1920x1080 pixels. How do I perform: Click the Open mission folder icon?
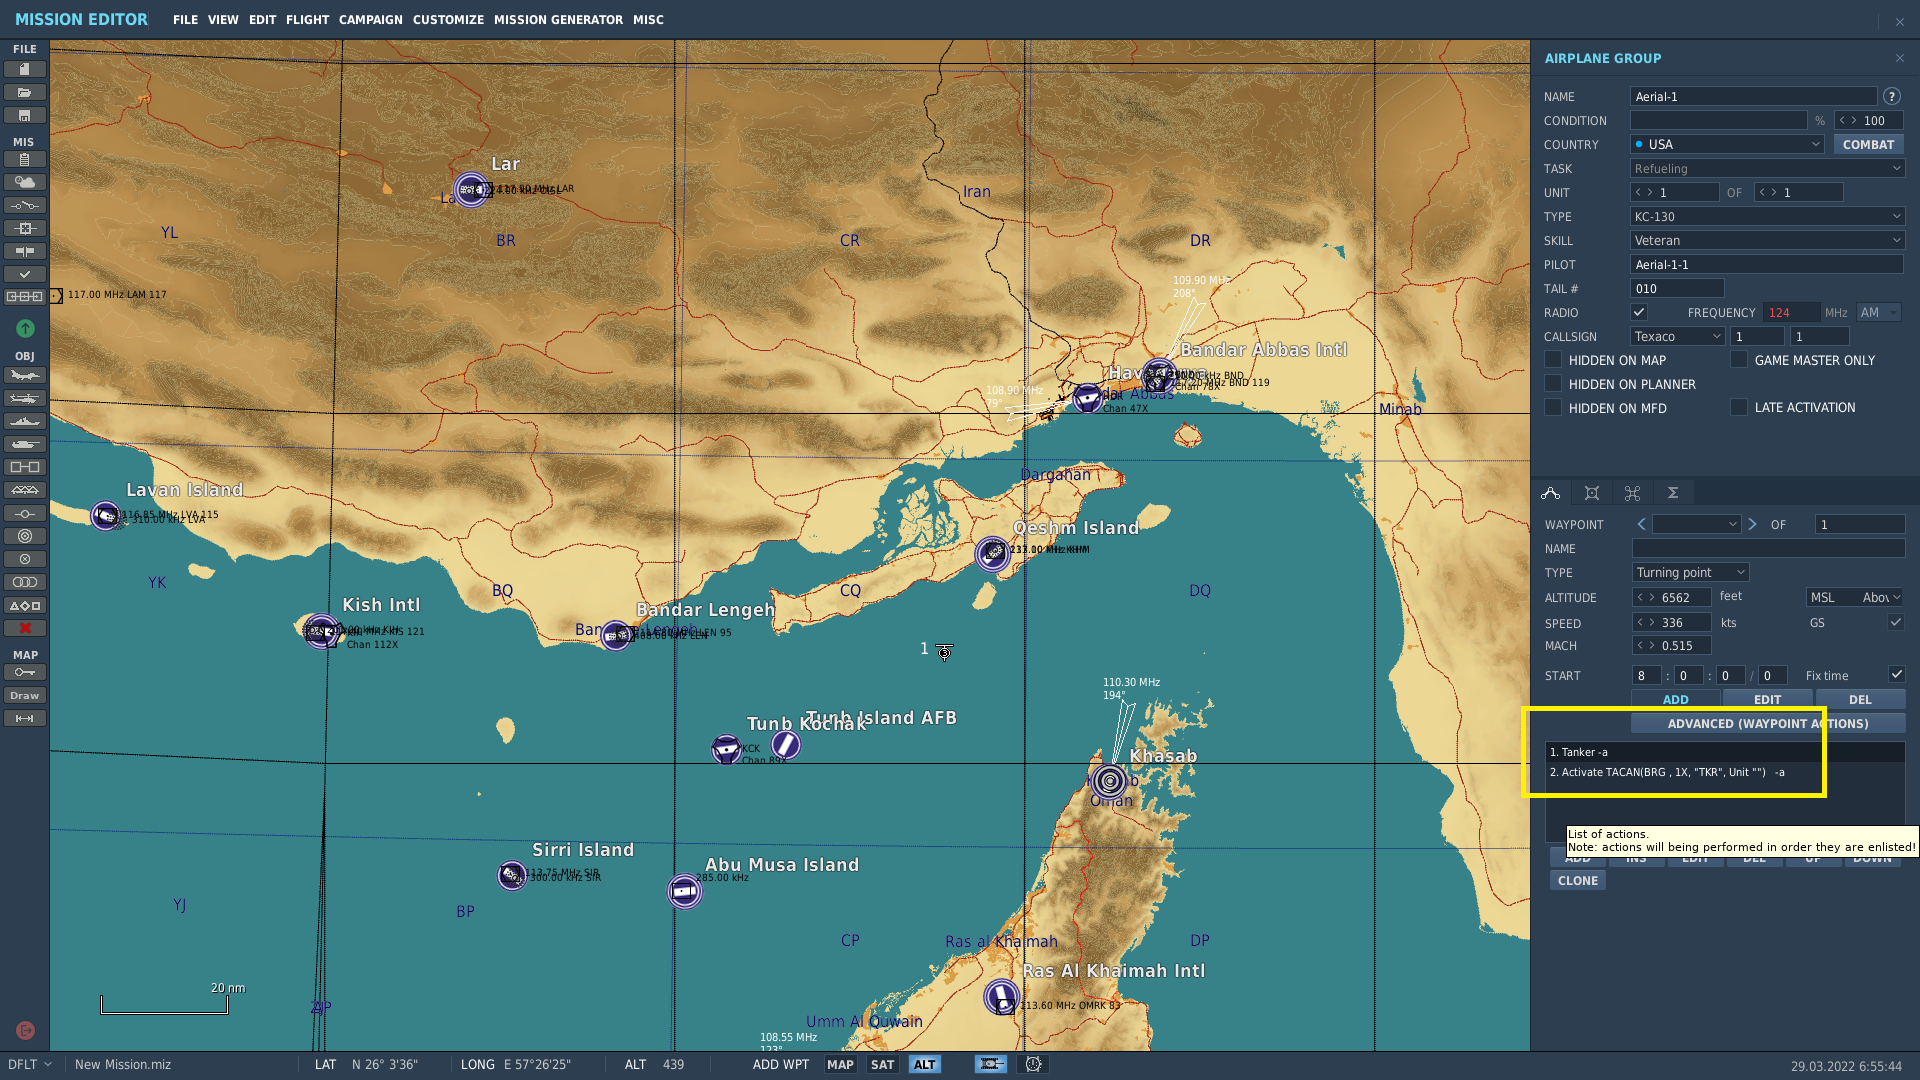pos(25,92)
